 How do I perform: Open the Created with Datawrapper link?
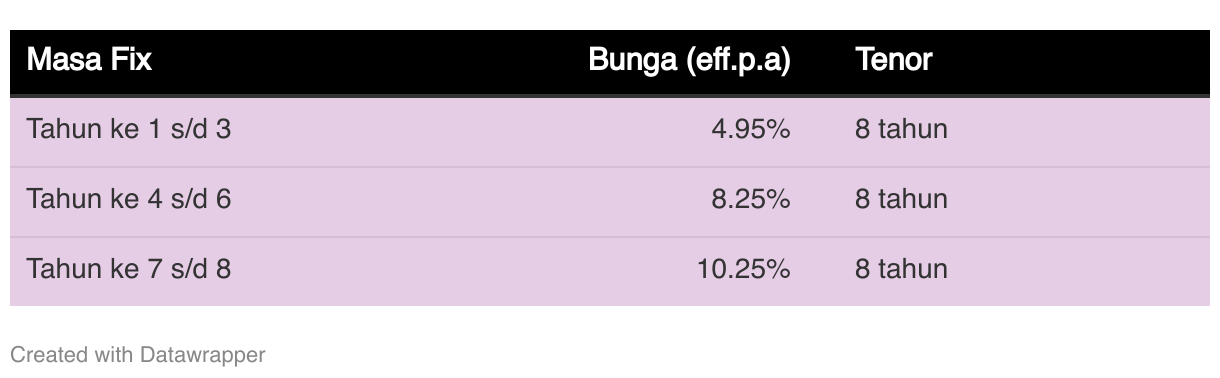(138, 354)
